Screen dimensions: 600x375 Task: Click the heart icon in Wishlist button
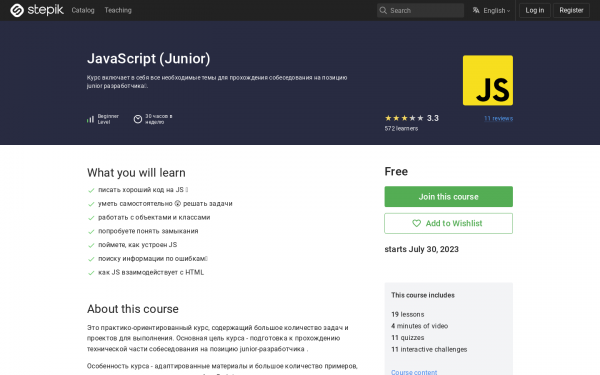coord(416,223)
